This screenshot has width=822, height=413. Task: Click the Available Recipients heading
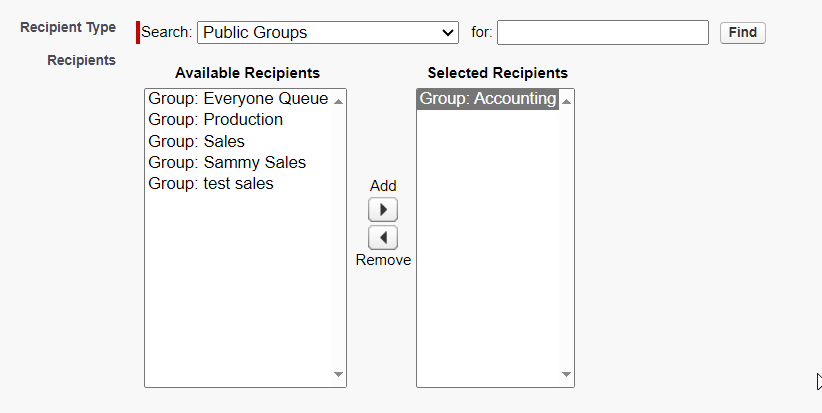point(247,73)
